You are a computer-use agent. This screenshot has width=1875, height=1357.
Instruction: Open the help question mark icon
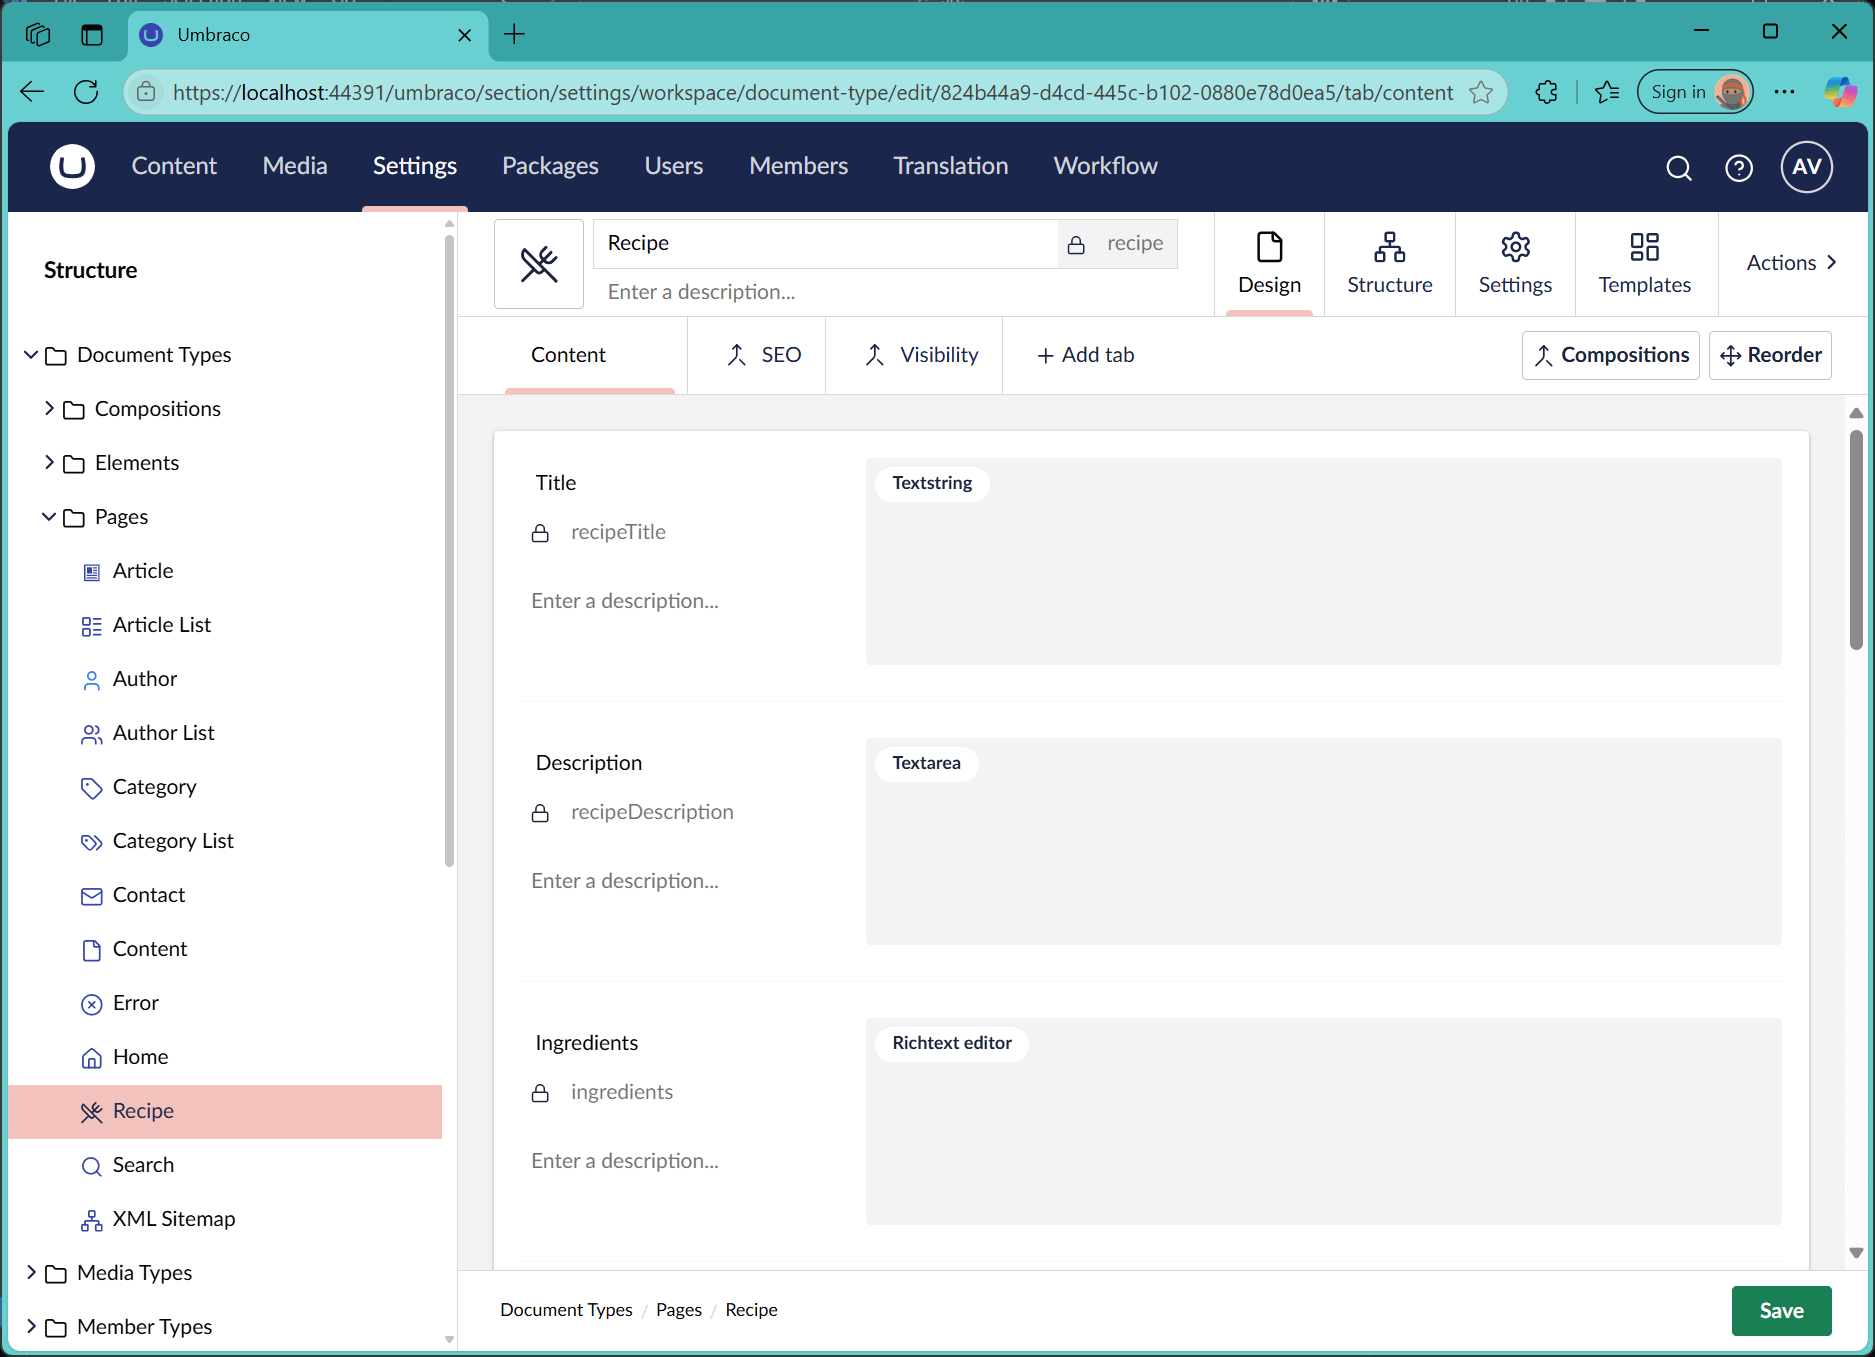tap(1739, 168)
